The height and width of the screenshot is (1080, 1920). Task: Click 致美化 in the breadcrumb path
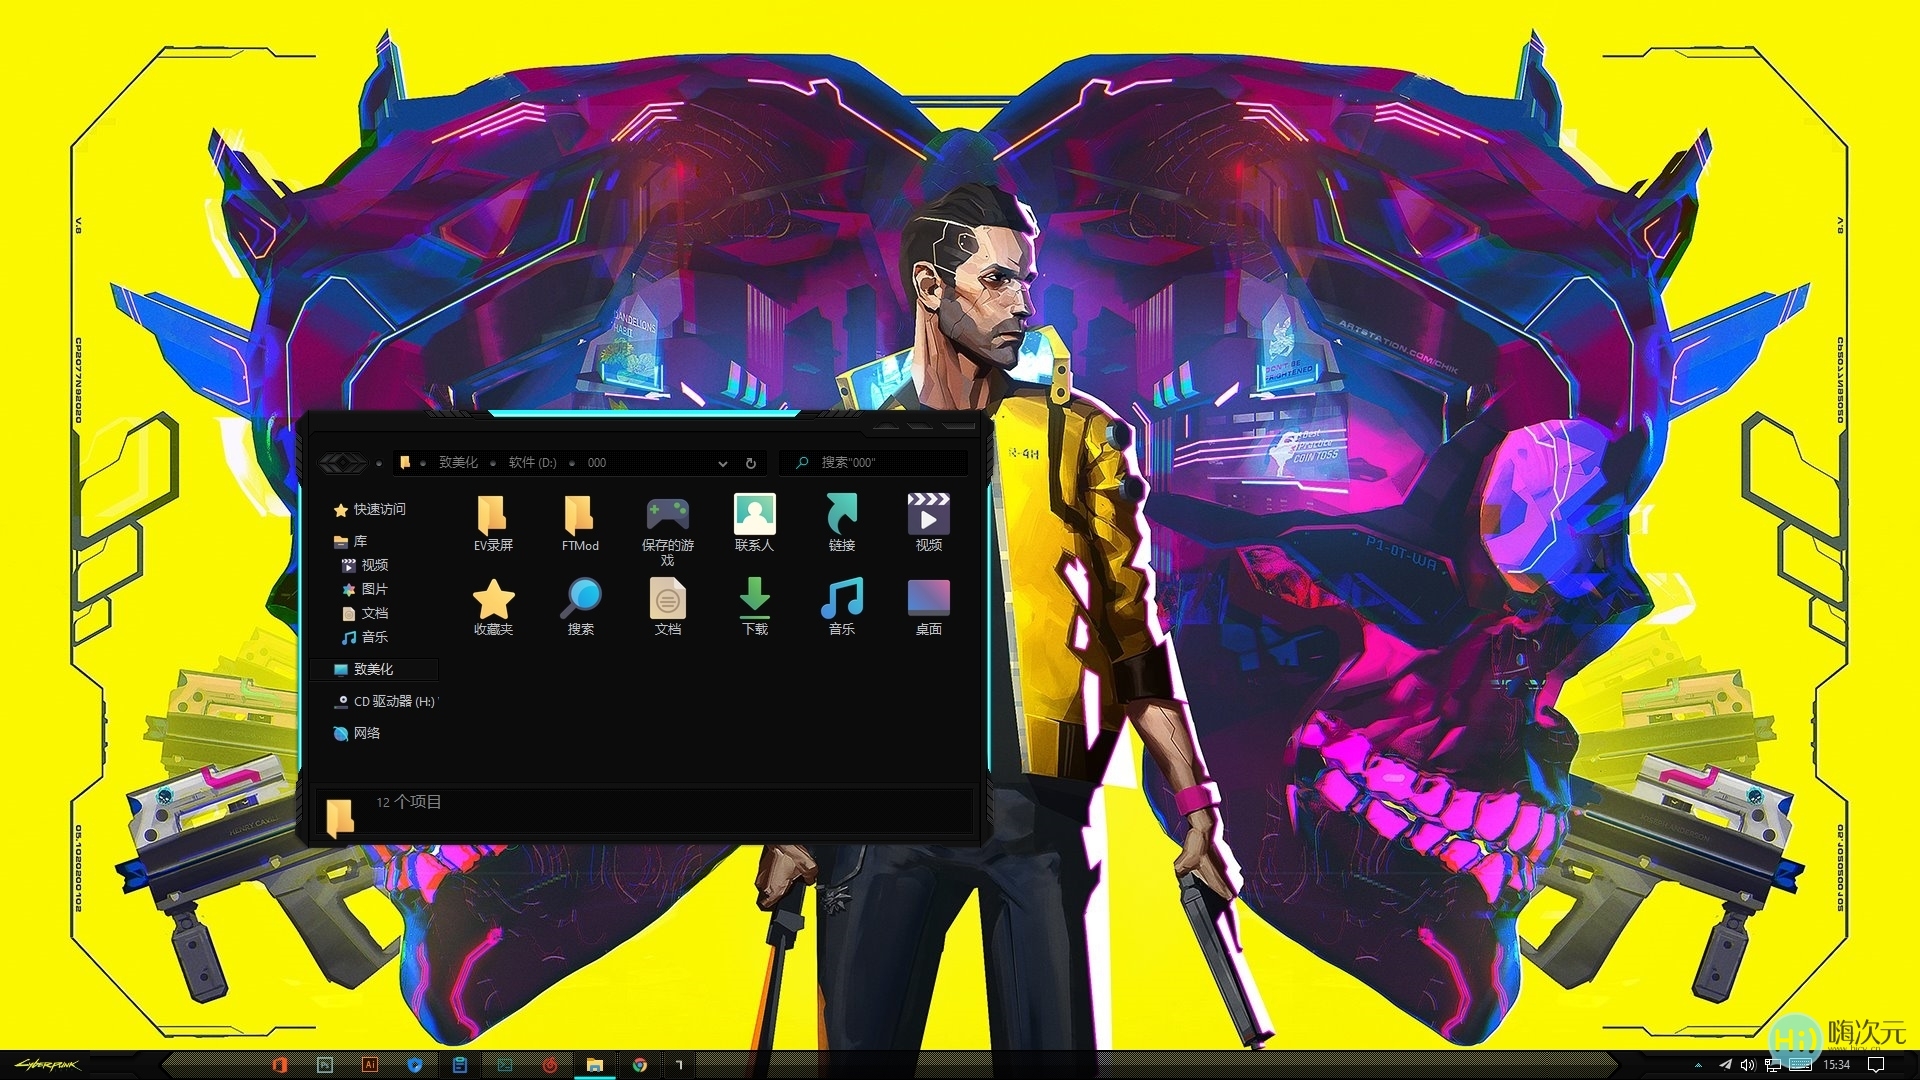460,463
